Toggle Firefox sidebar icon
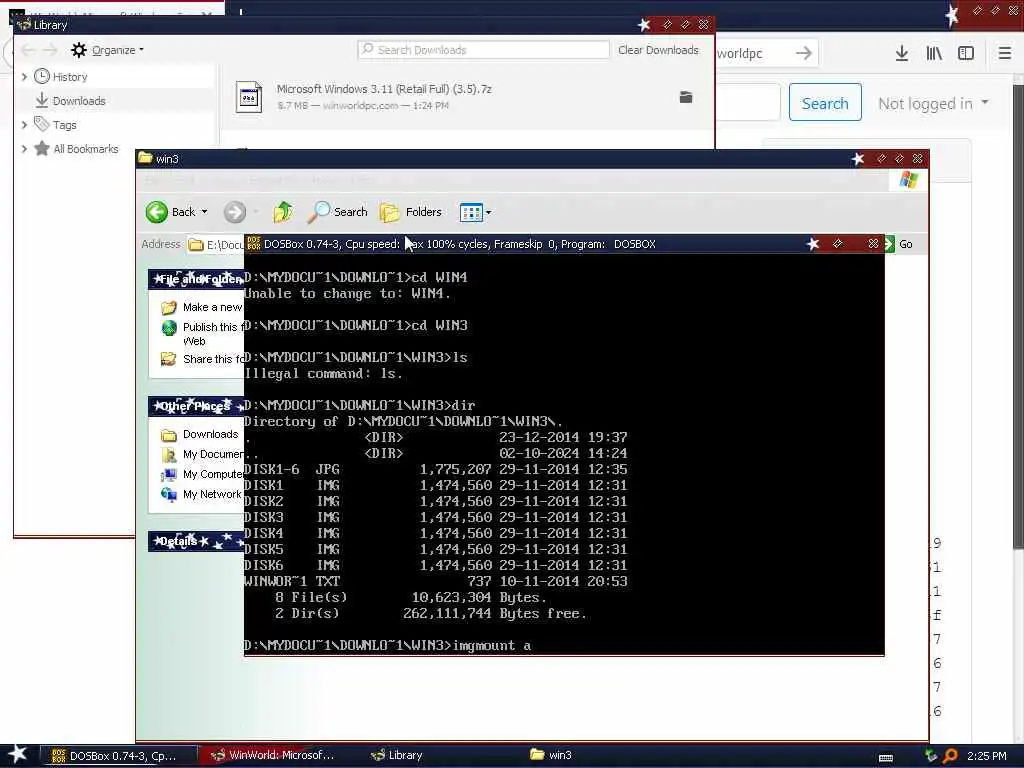Image resolution: width=1024 pixels, height=768 pixels. pyautogui.click(x=966, y=53)
